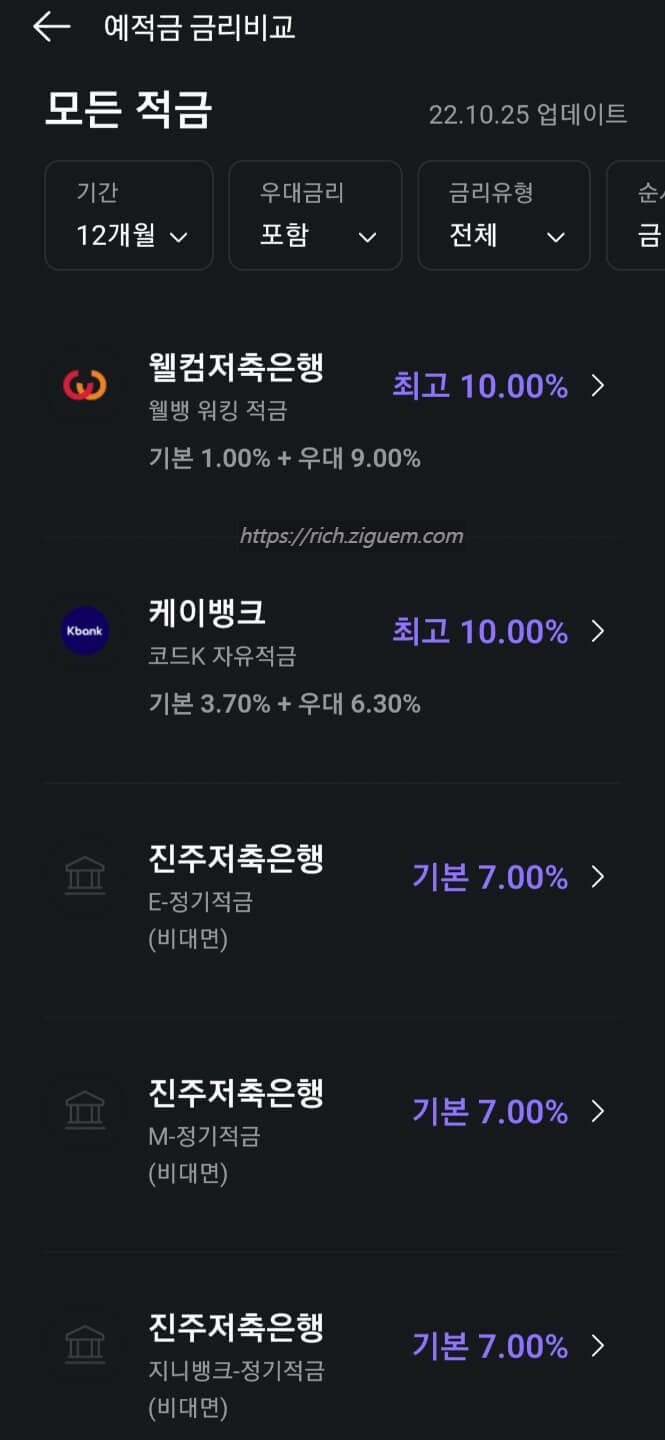Screen dimensions: 665x1440
Task: Tap the bank building icon beside M-정기적금
Action: [x=85, y=1111]
